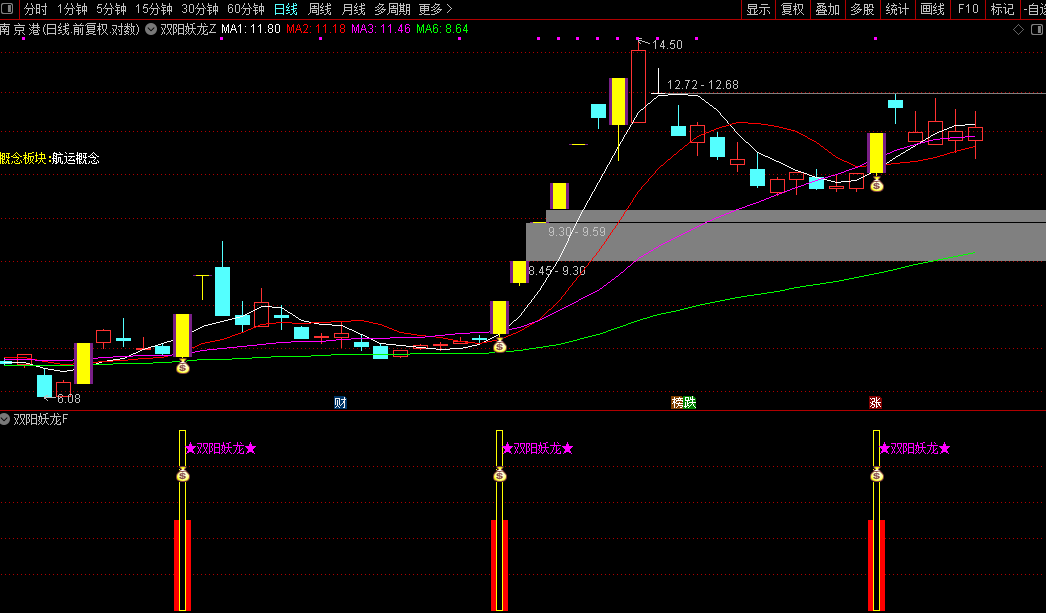
Task: Open the 画线 drawing tools
Action: tap(932, 9)
